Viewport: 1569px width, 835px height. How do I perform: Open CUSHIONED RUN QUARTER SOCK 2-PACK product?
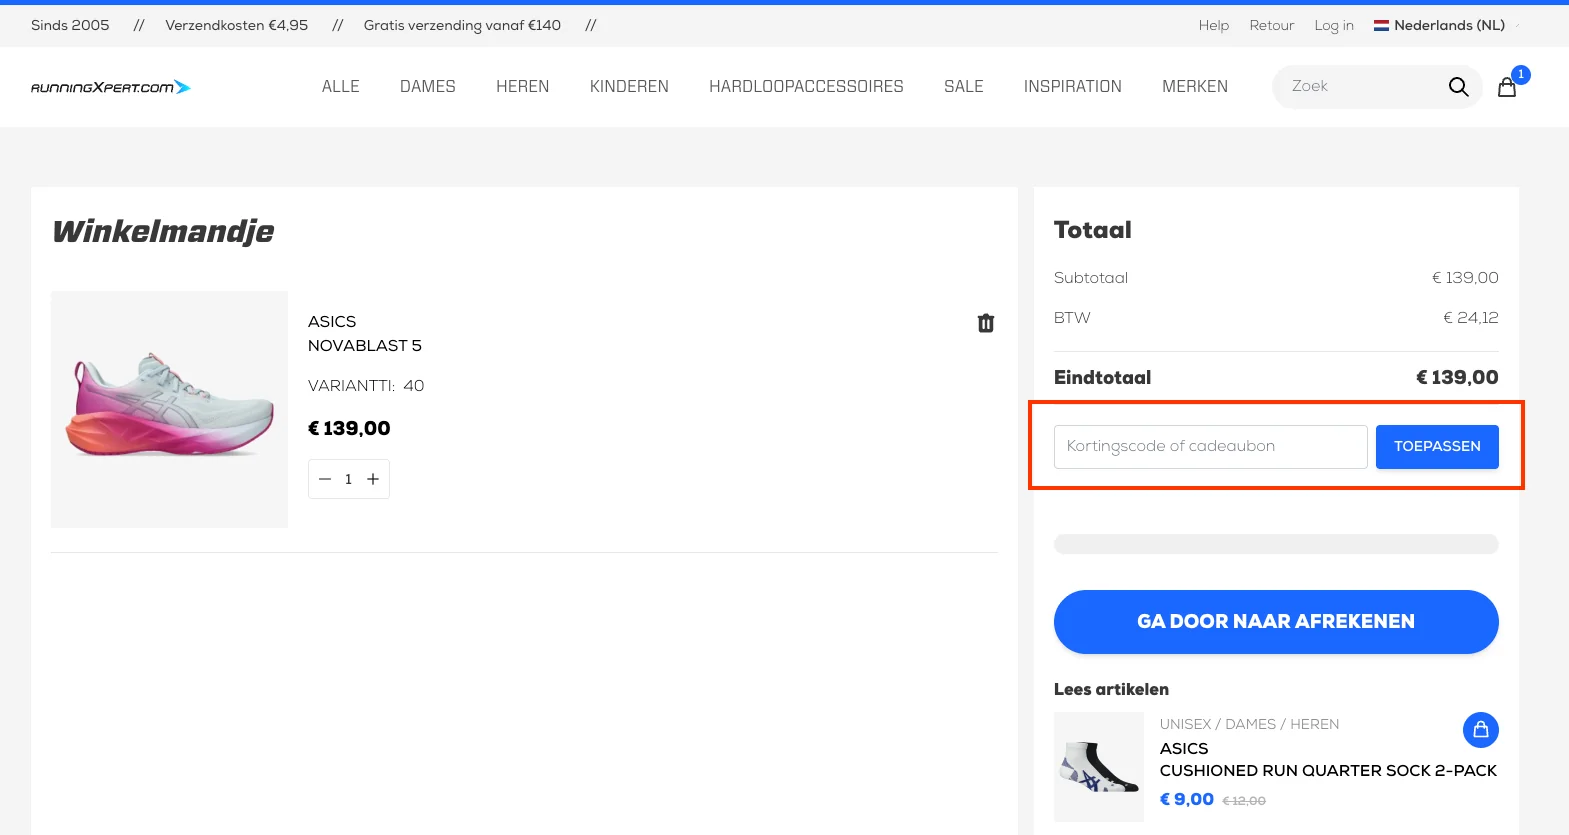[x=1328, y=771]
